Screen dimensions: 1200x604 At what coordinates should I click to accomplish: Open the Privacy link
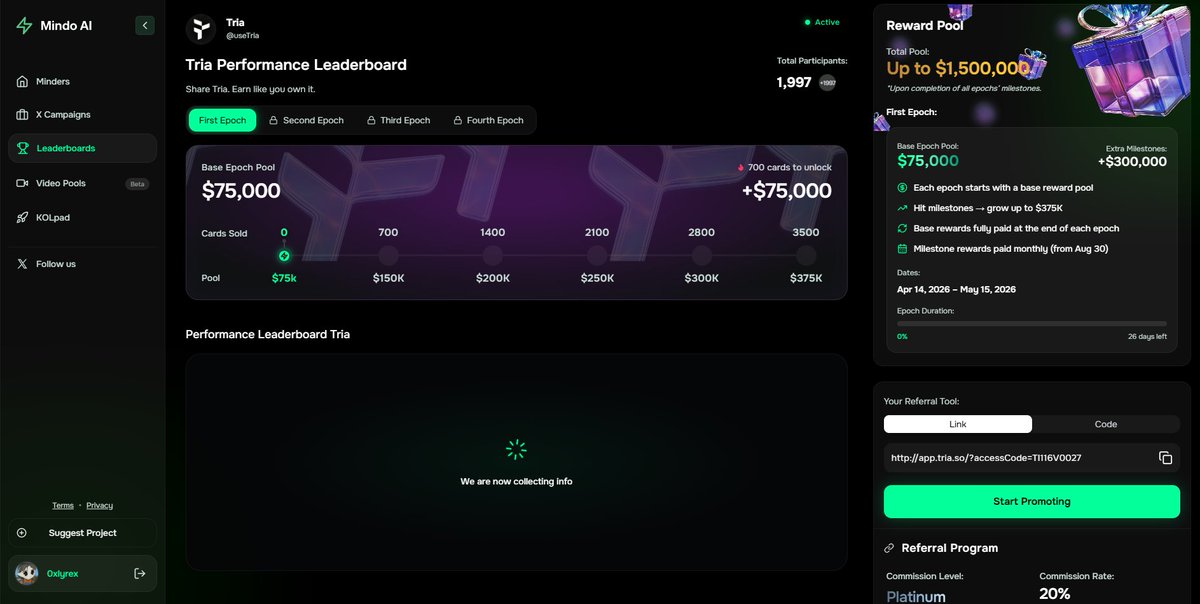99,505
